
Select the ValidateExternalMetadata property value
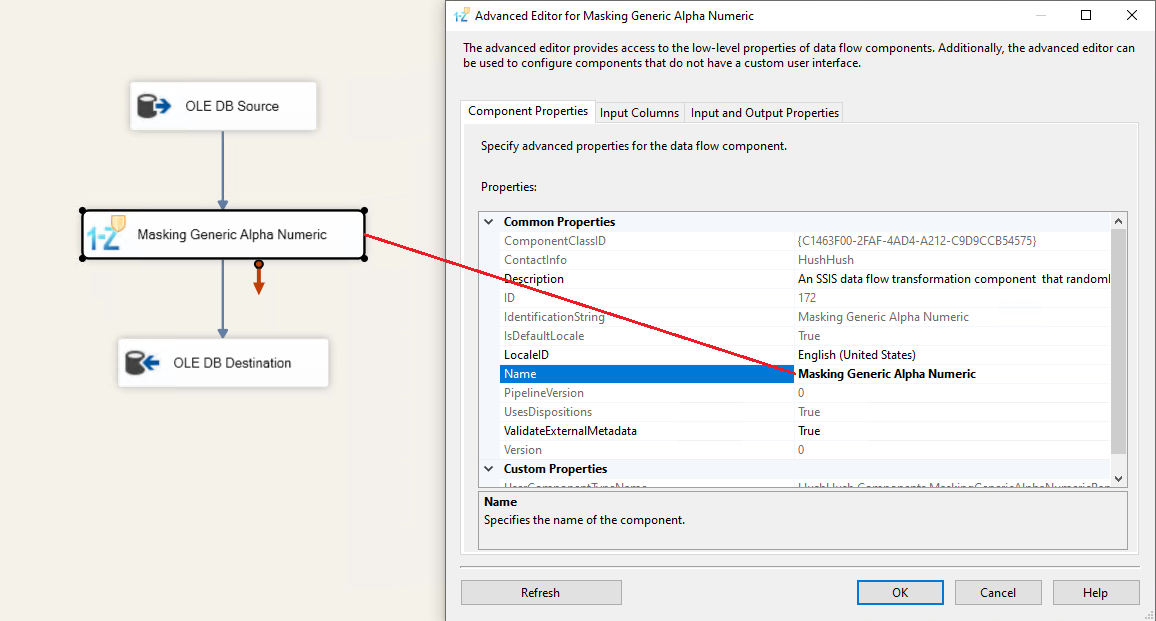pyautogui.click(x=950, y=431)
